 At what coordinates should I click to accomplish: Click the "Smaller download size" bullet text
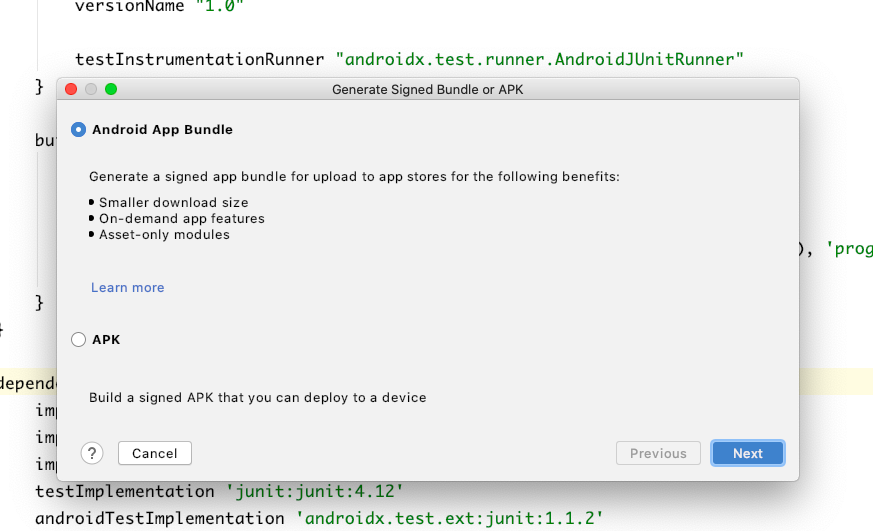tap(174, 203)
